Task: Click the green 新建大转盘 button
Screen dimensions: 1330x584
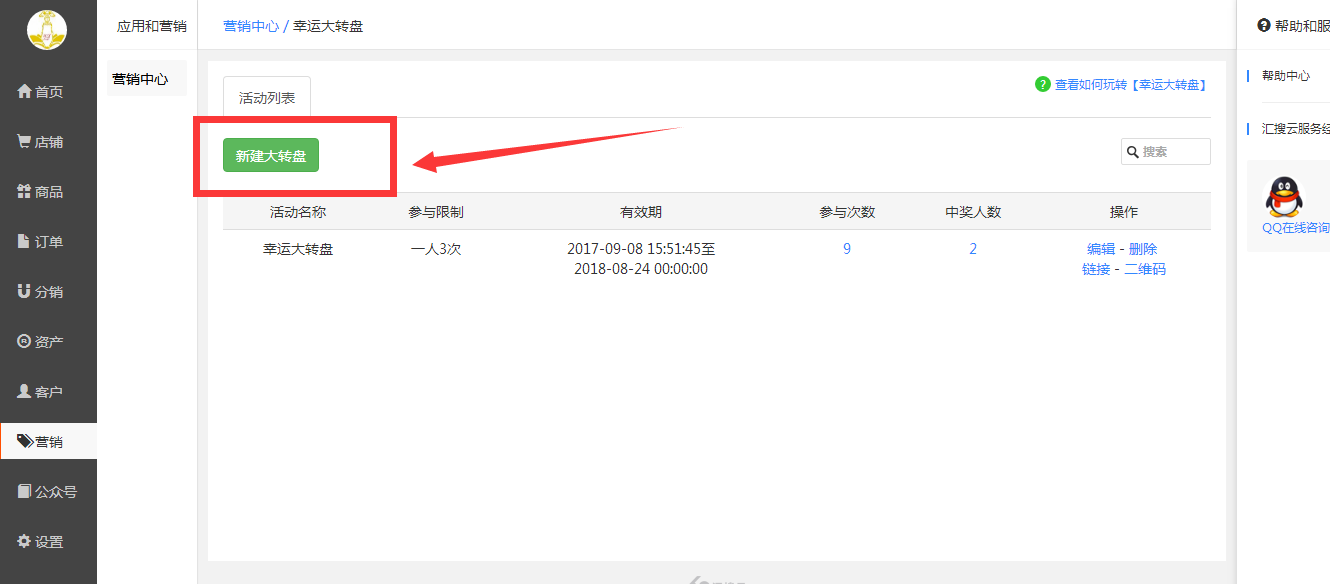Action: point(271,155)
